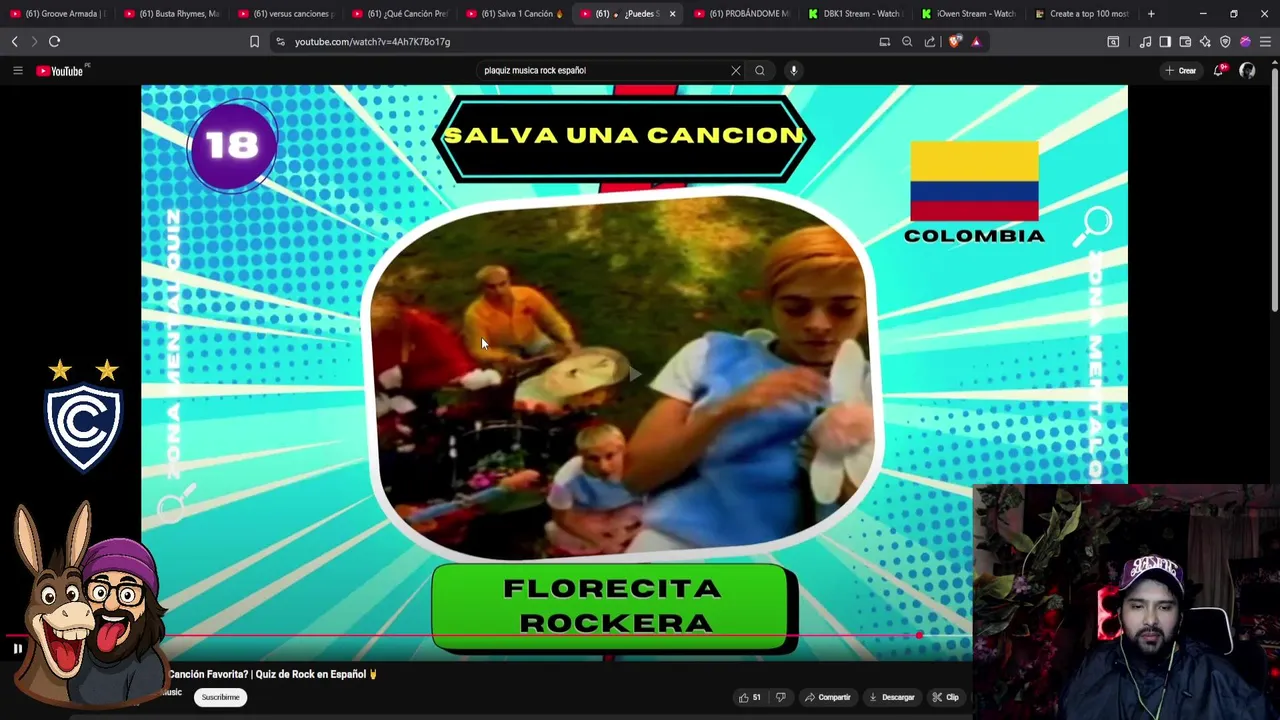Pause the video playback
The width and height of the screenshot is (1280, 720).
[17, 649]
